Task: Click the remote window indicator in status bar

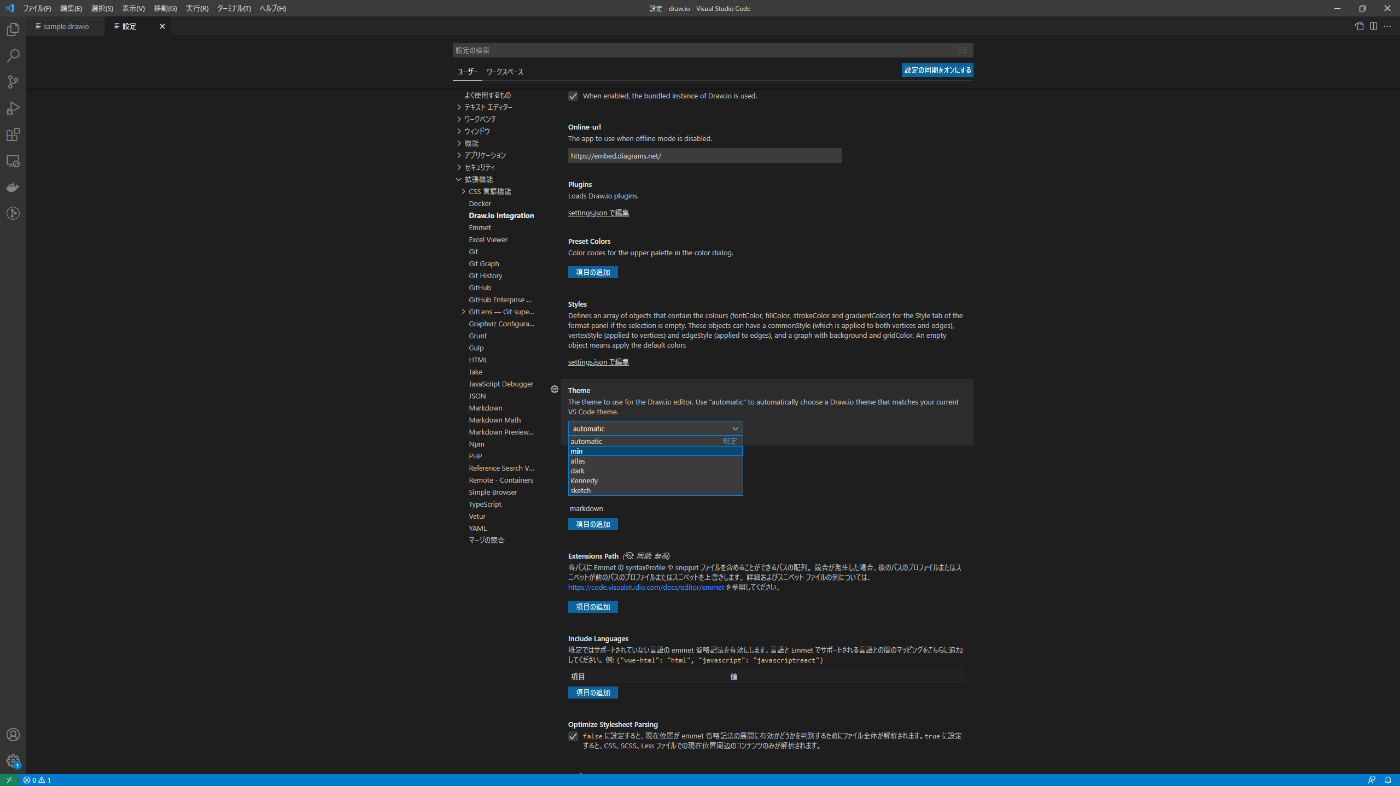Action: 9,780
